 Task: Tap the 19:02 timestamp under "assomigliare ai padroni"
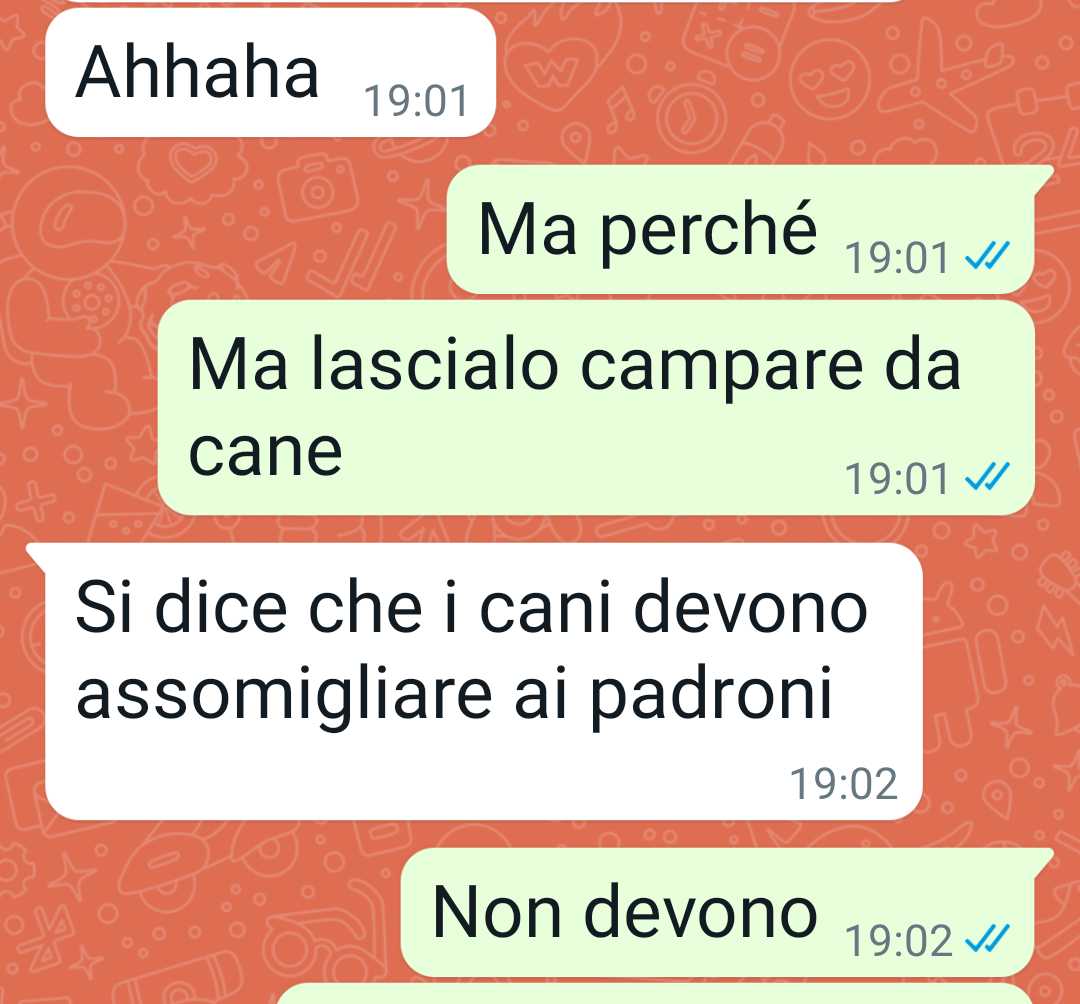point(844,784)
